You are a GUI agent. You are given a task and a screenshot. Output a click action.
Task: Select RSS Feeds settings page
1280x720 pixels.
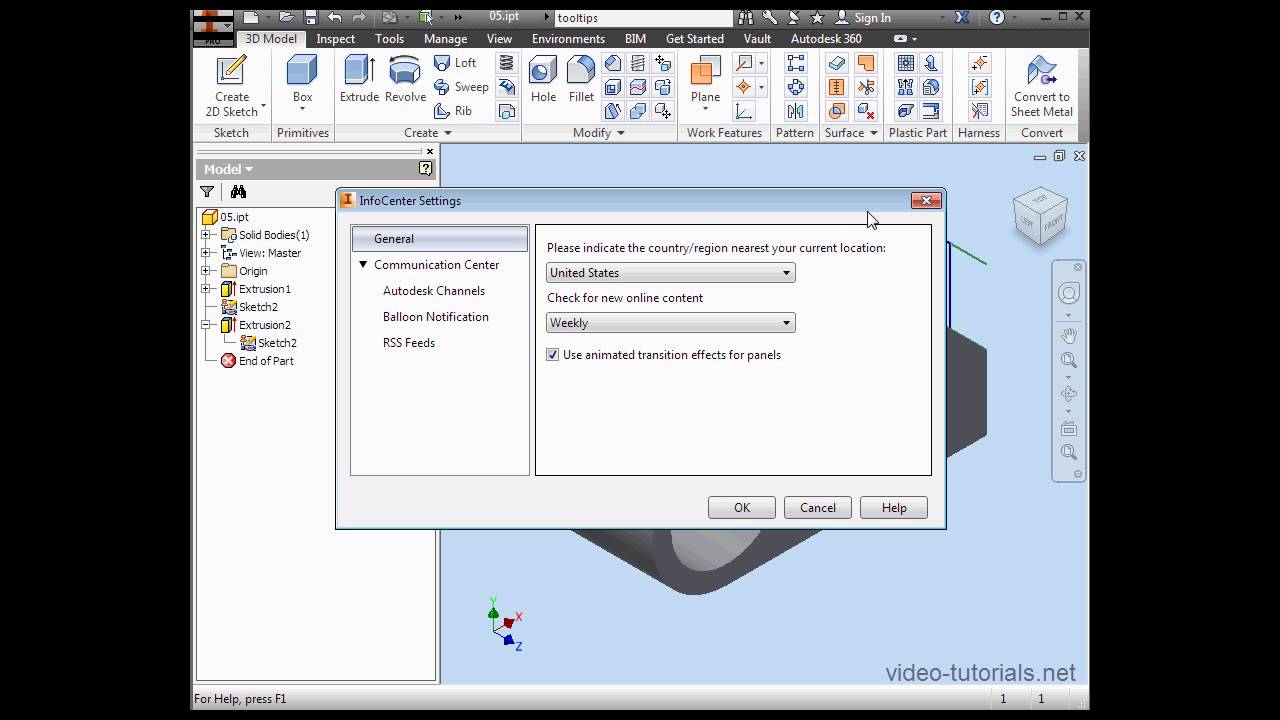coord(409,343)
